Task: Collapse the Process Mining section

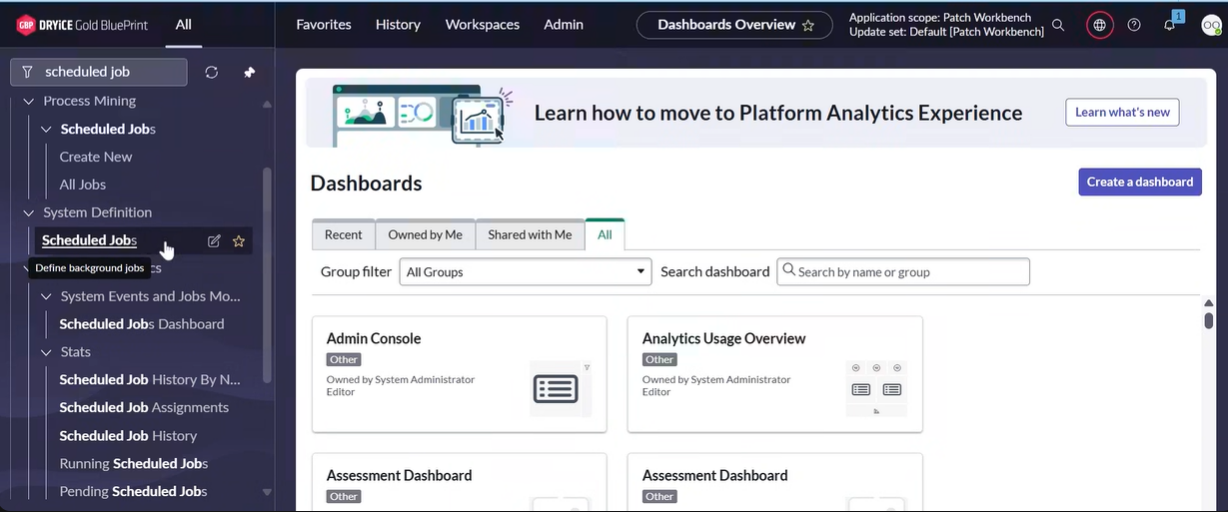Action: click(29, 101)
